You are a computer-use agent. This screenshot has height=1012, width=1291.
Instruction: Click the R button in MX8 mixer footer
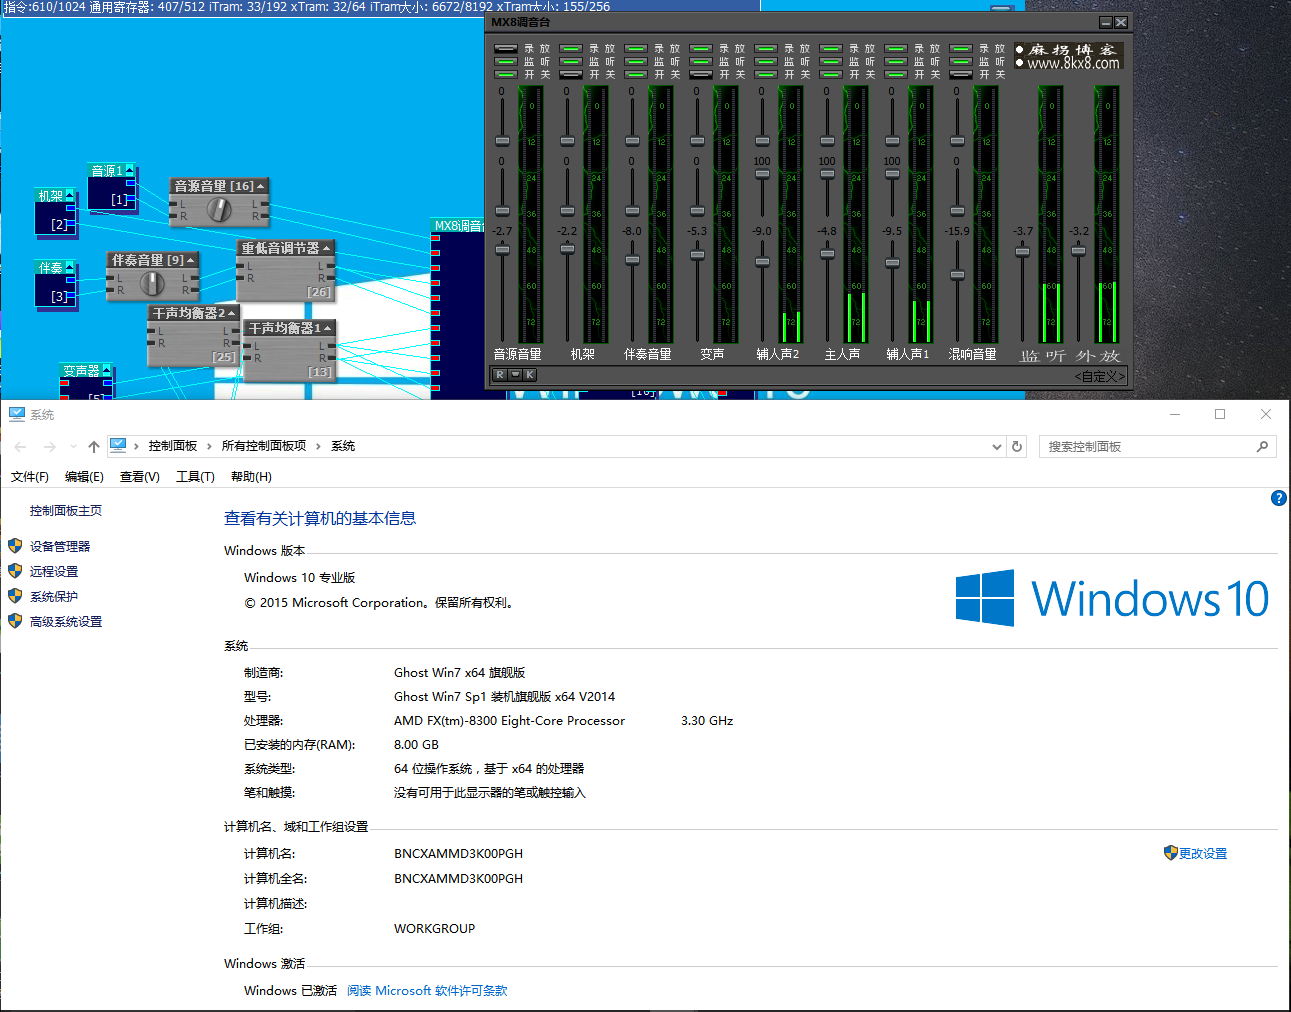500,375
